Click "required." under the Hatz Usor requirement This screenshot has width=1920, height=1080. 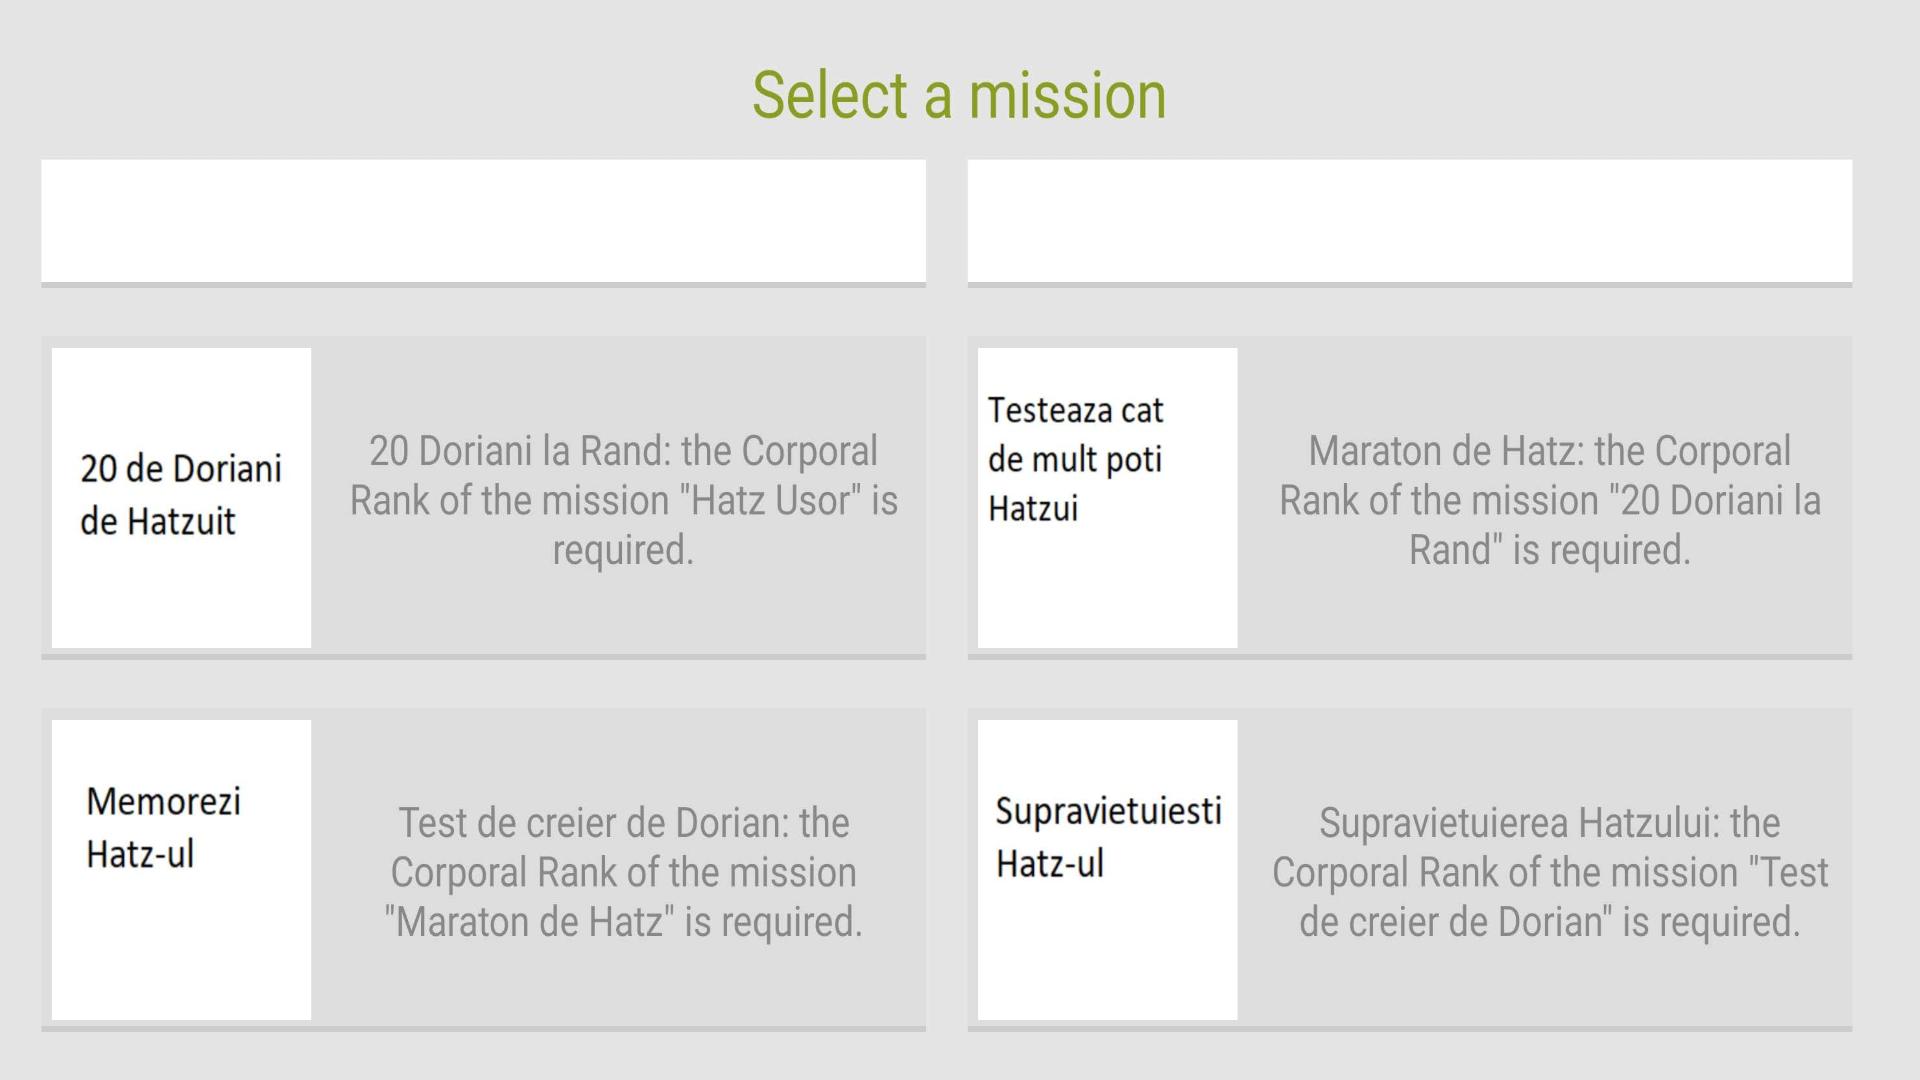(x=623, y=549)
